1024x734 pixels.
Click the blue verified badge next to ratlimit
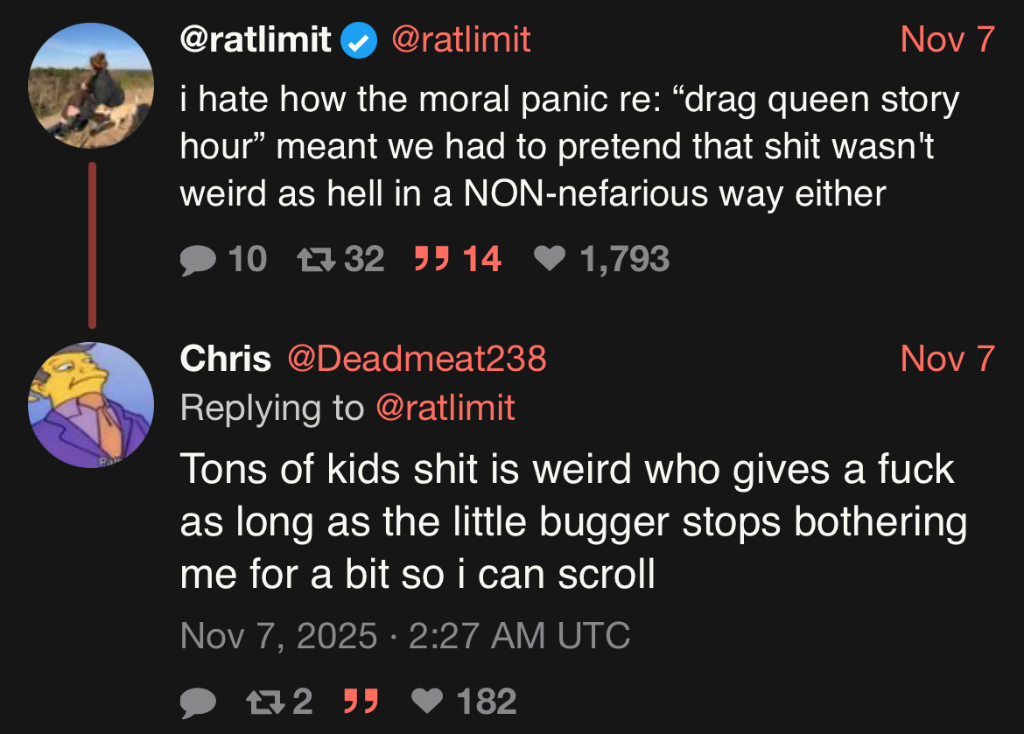pos(358,40)
